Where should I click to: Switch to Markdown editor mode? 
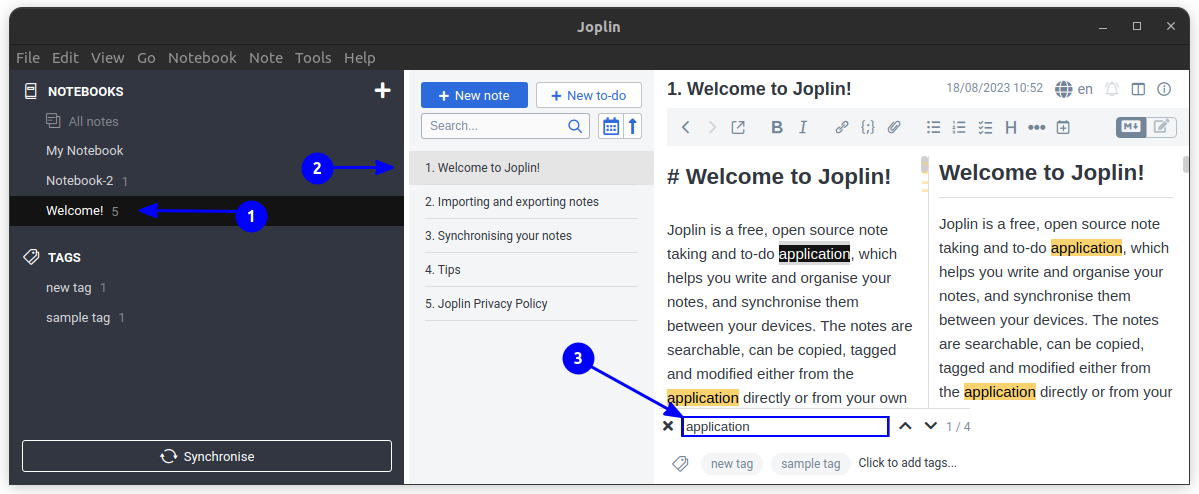click(1132, 127)
